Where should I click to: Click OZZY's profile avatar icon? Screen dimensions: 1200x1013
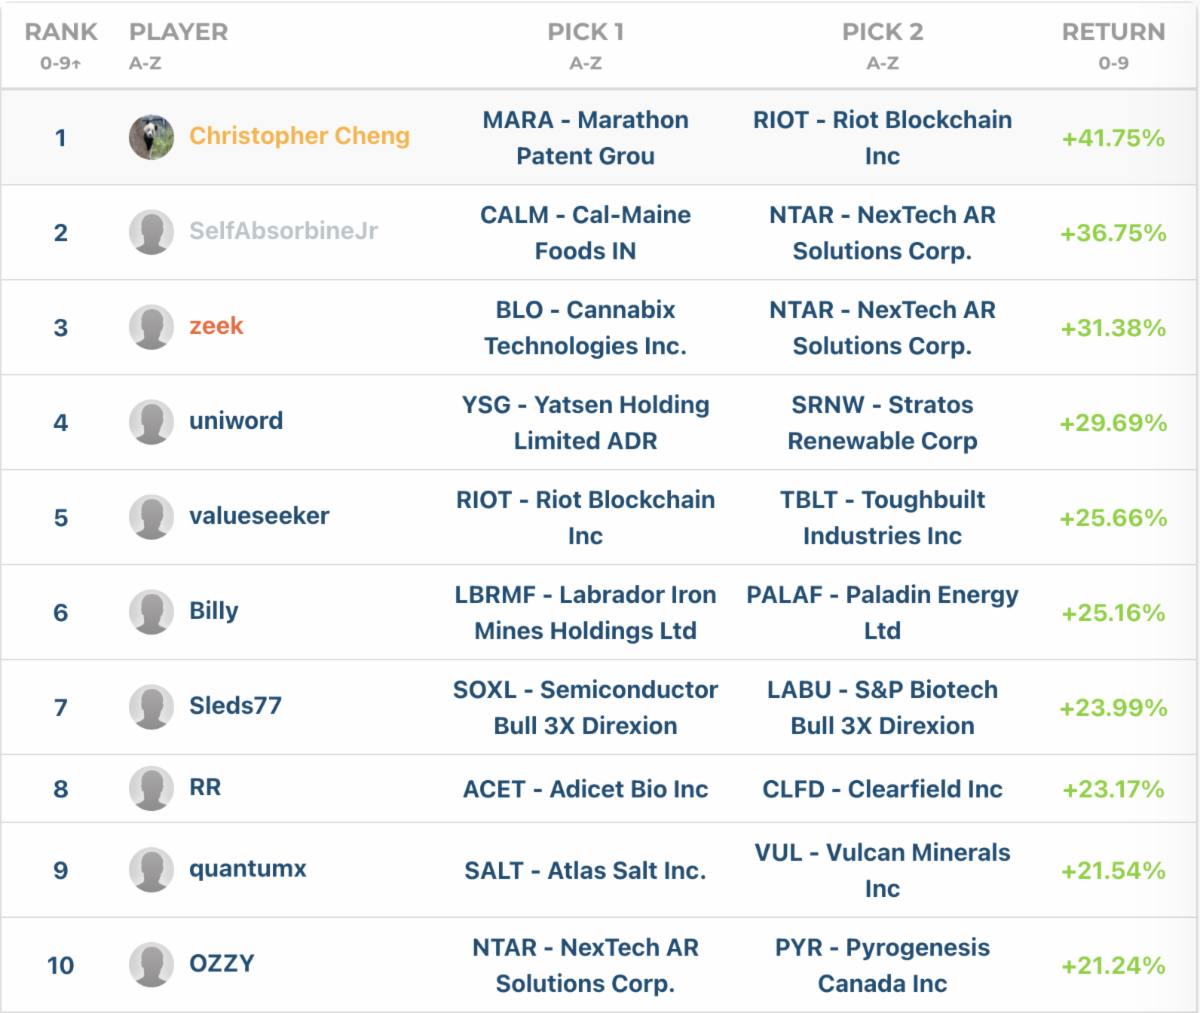click(x=151, y=965)
